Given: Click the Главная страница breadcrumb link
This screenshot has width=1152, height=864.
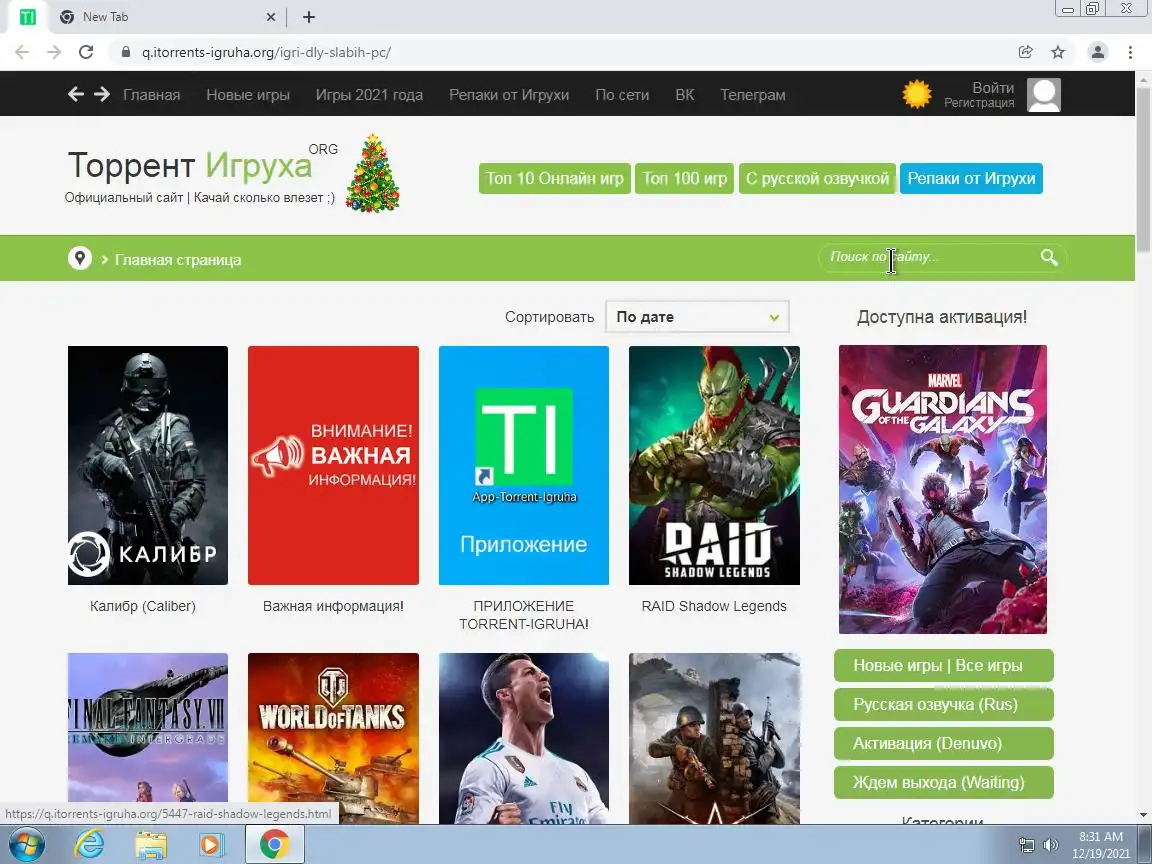Looking at the screenshot, I should tap(178, 259).
